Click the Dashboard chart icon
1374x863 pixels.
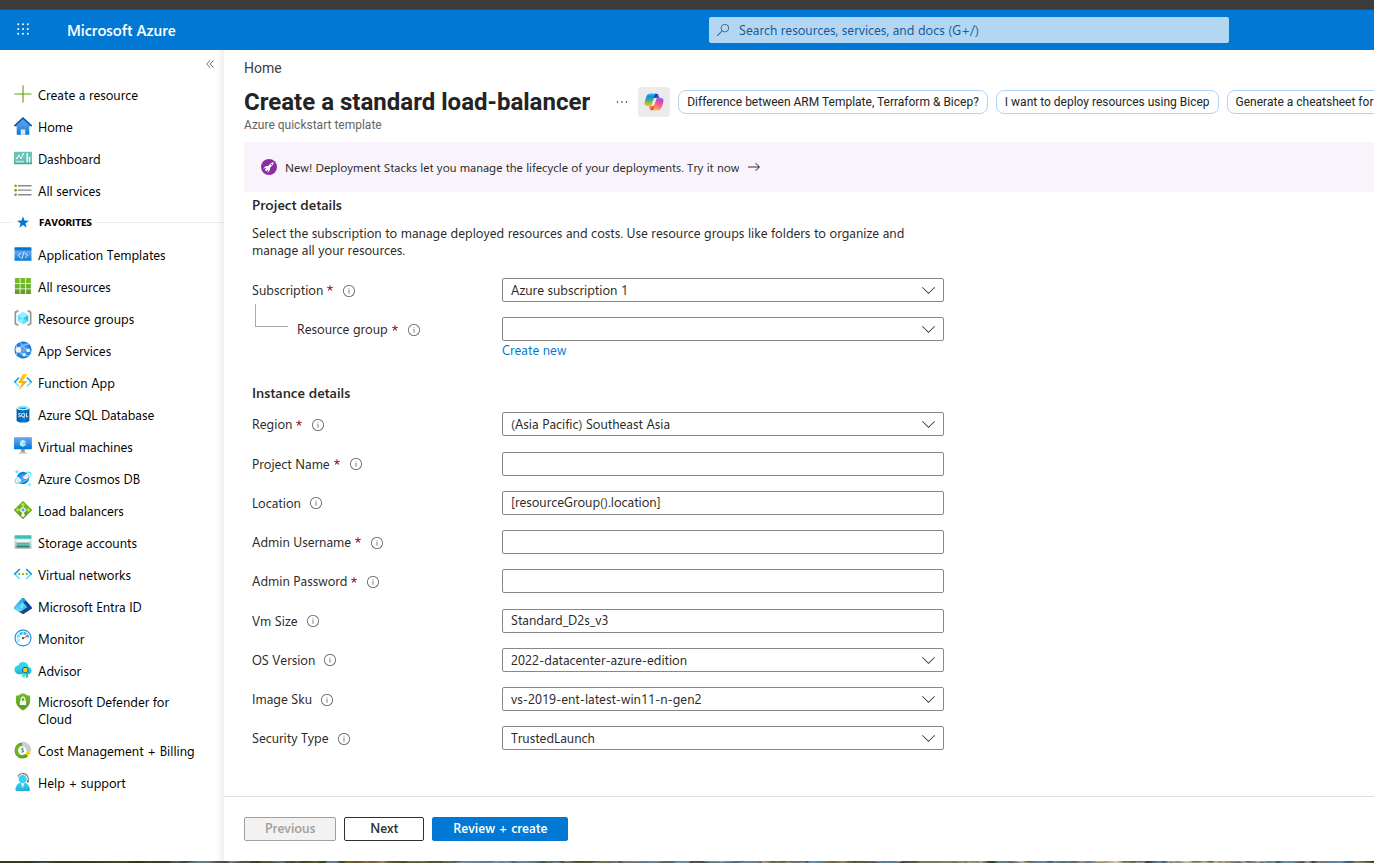point(22,159)
